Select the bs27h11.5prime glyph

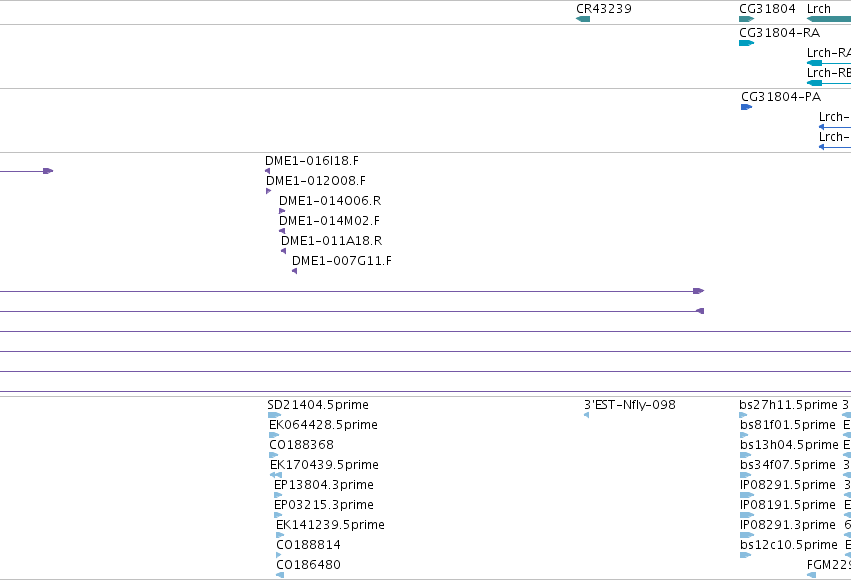tap(743, 415)
